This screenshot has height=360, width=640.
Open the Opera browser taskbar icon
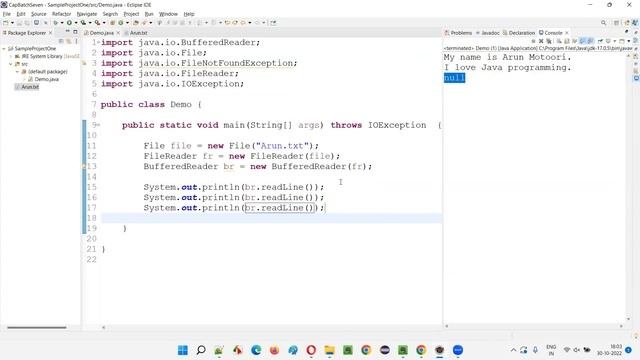(311, 350)
